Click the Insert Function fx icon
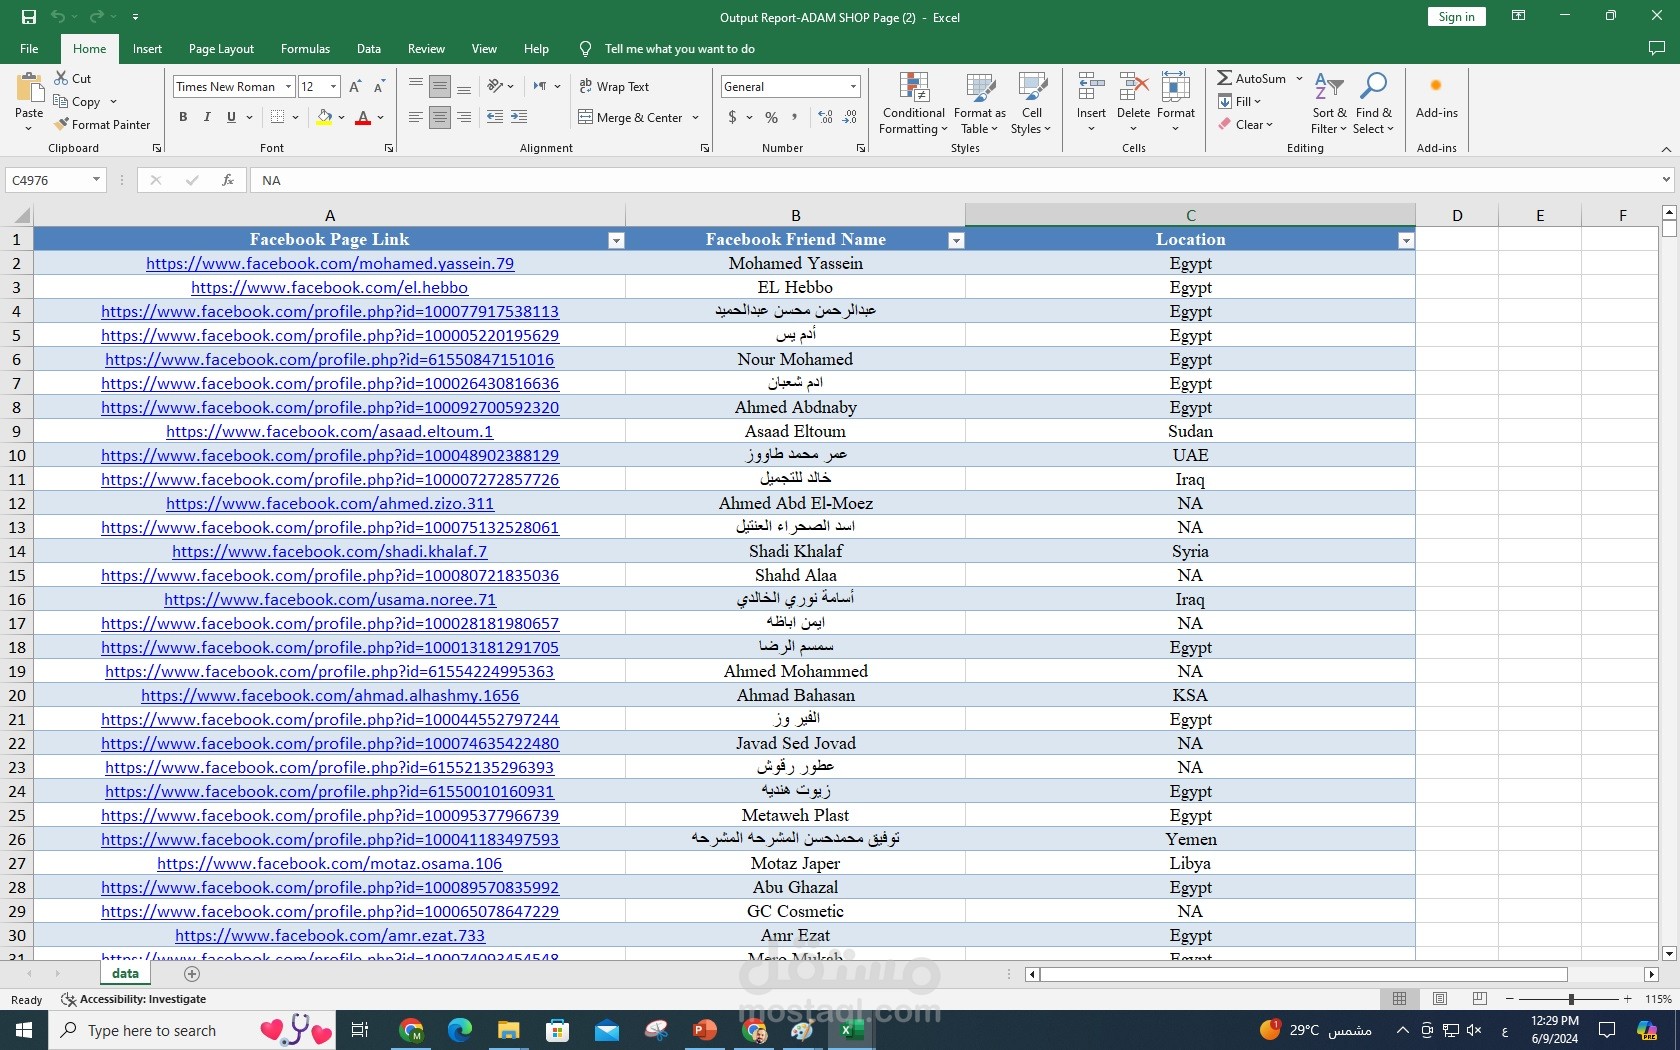Screen dimensions: 1680x1050 click(228, 180)
